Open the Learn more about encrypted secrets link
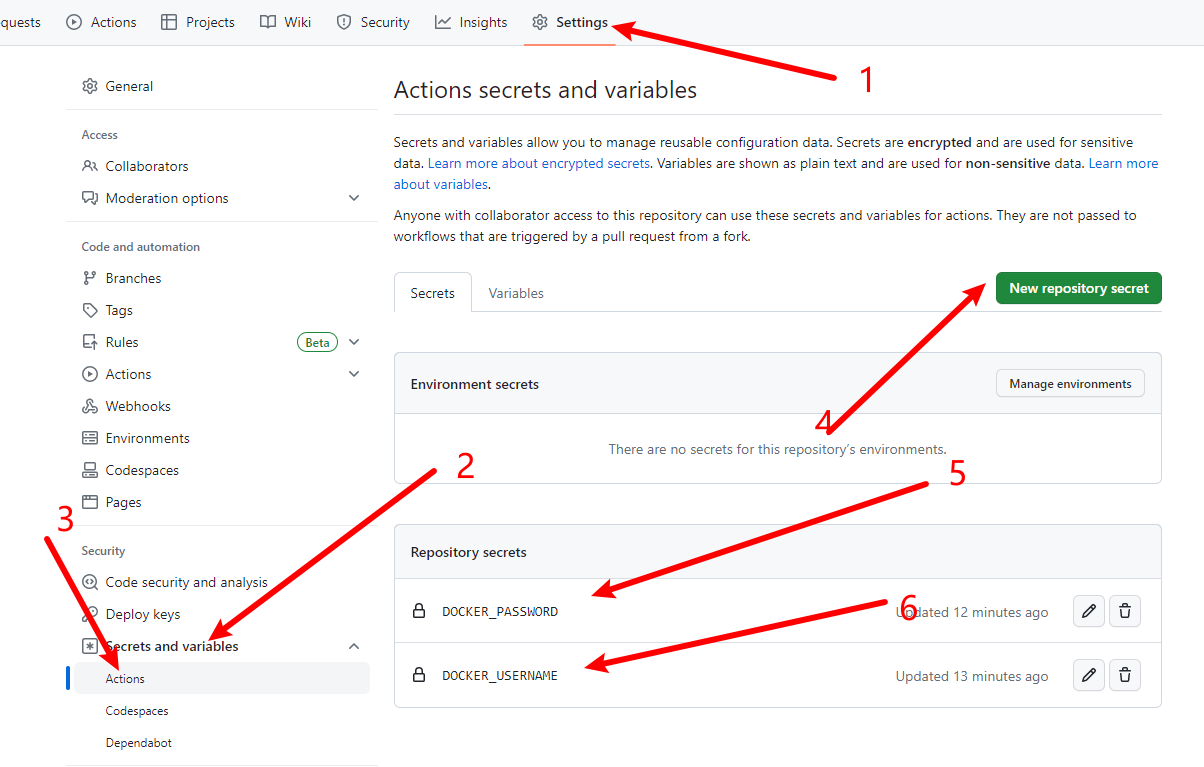The height and width of the screenshot is (767, 1204). [539, 163]
